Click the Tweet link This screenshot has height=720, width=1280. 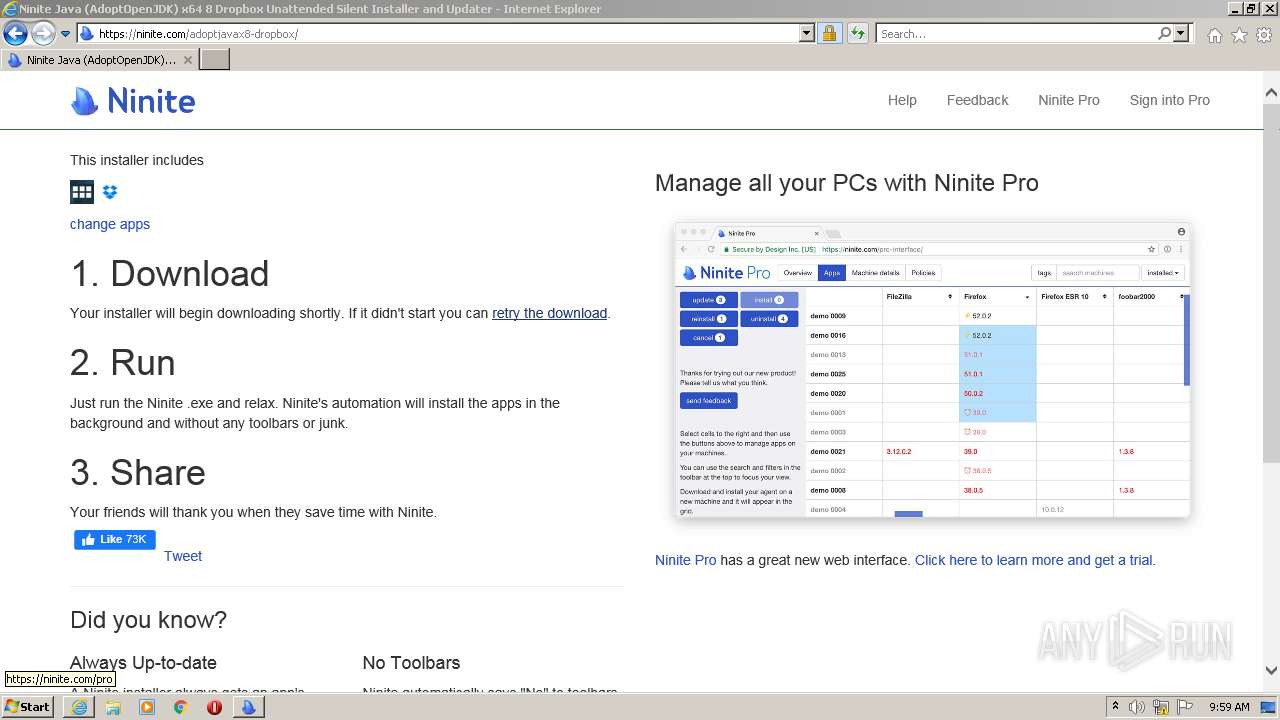pos(183,556)
